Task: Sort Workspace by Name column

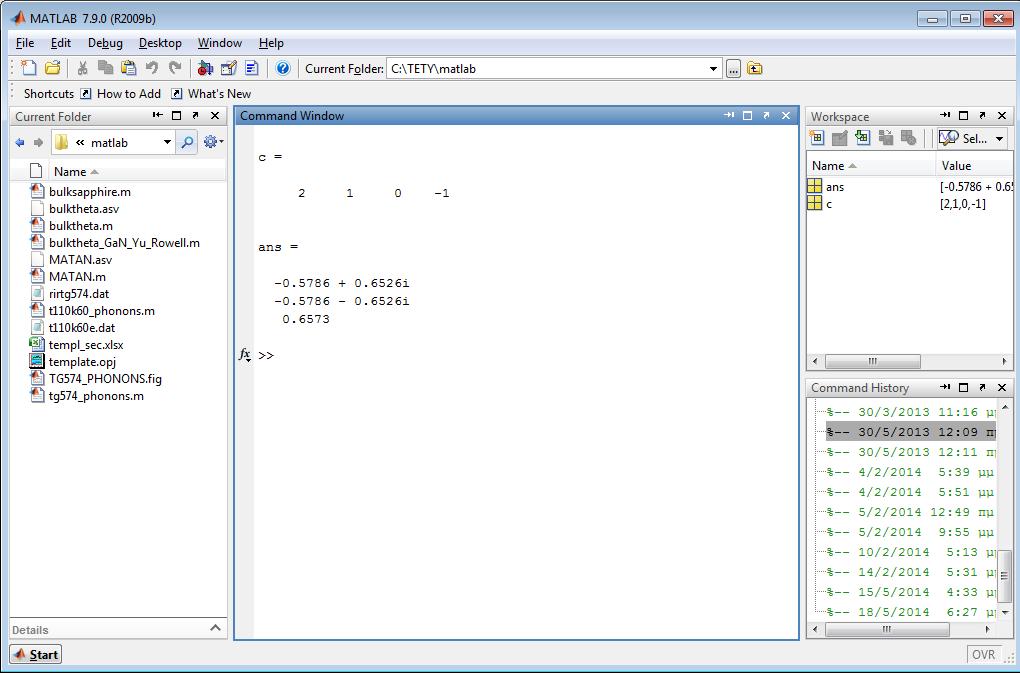Action: (x=871, y=166)
